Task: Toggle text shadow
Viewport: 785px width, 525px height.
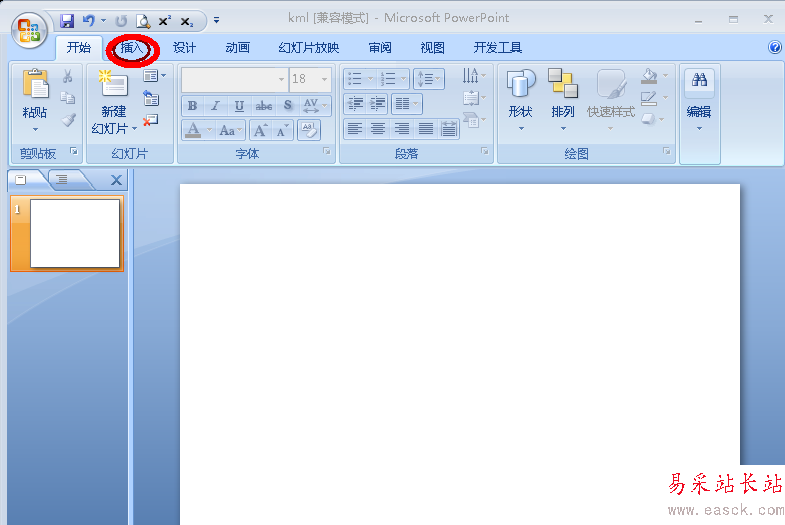Action: 287,106
